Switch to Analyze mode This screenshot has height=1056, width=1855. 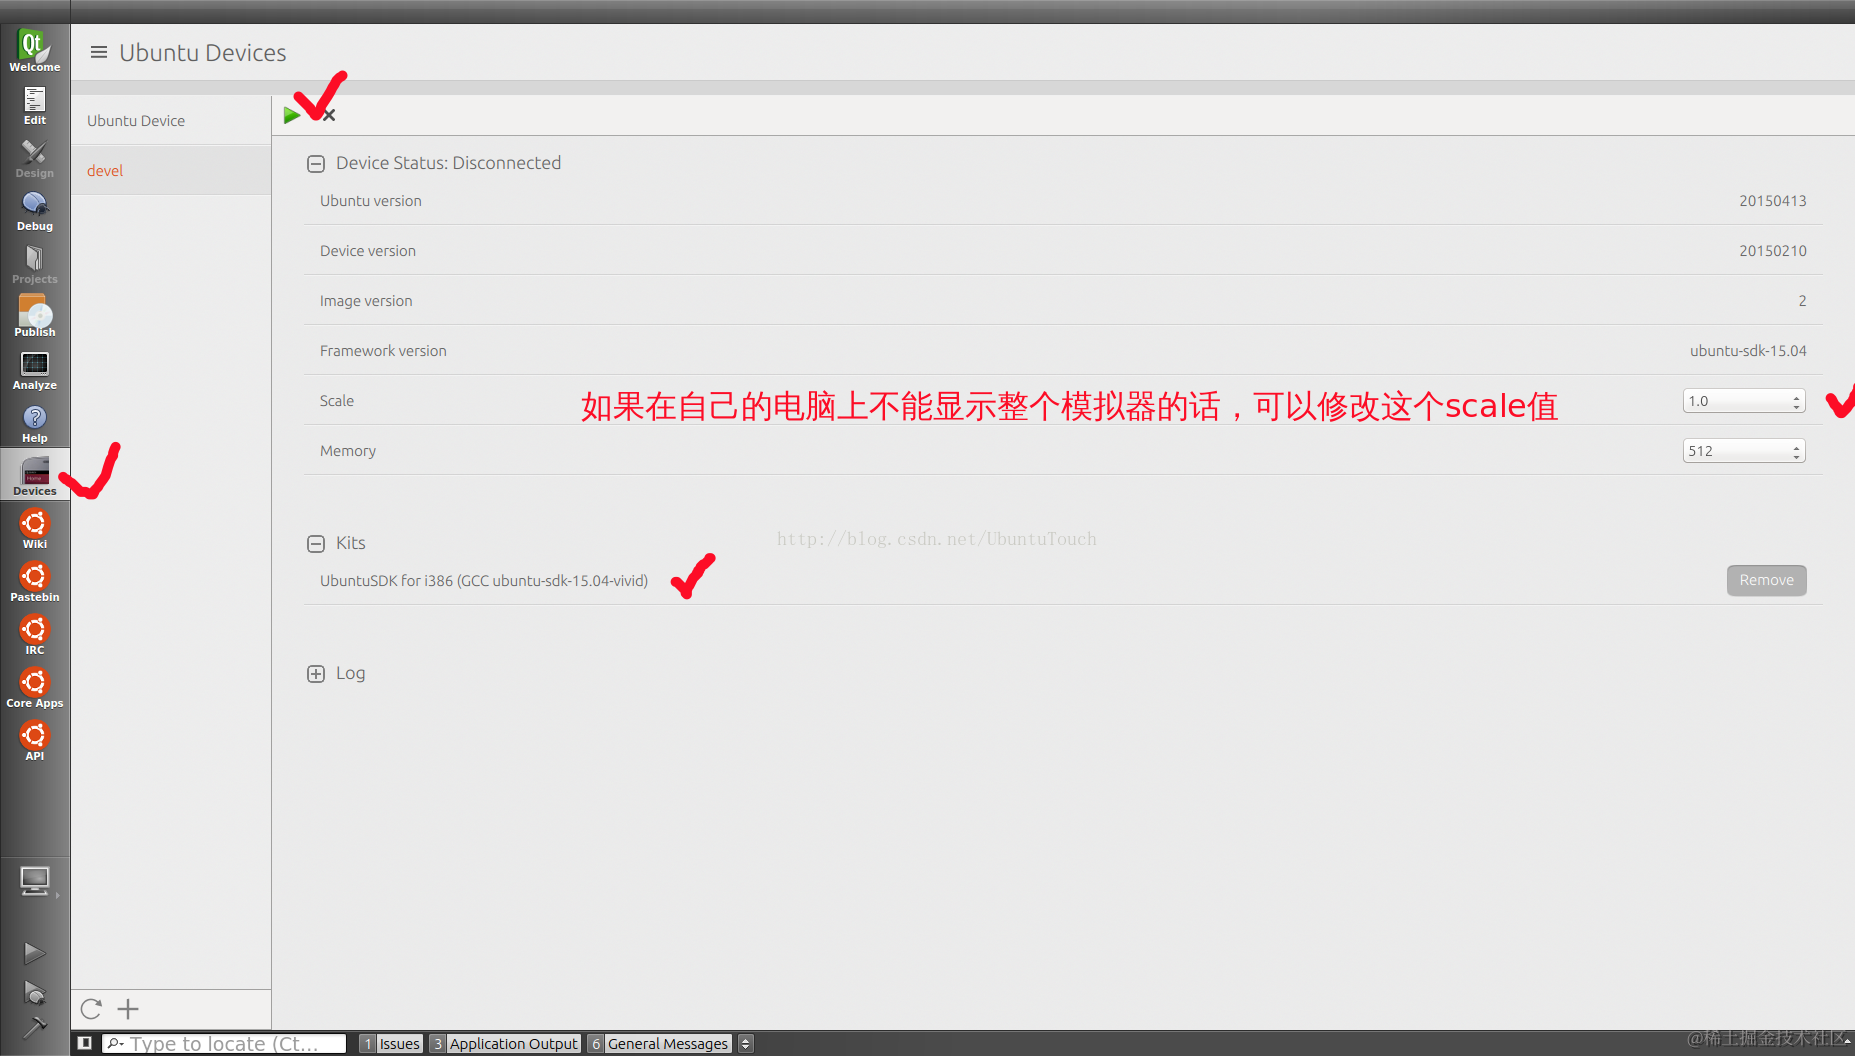[x=35, y=370]
